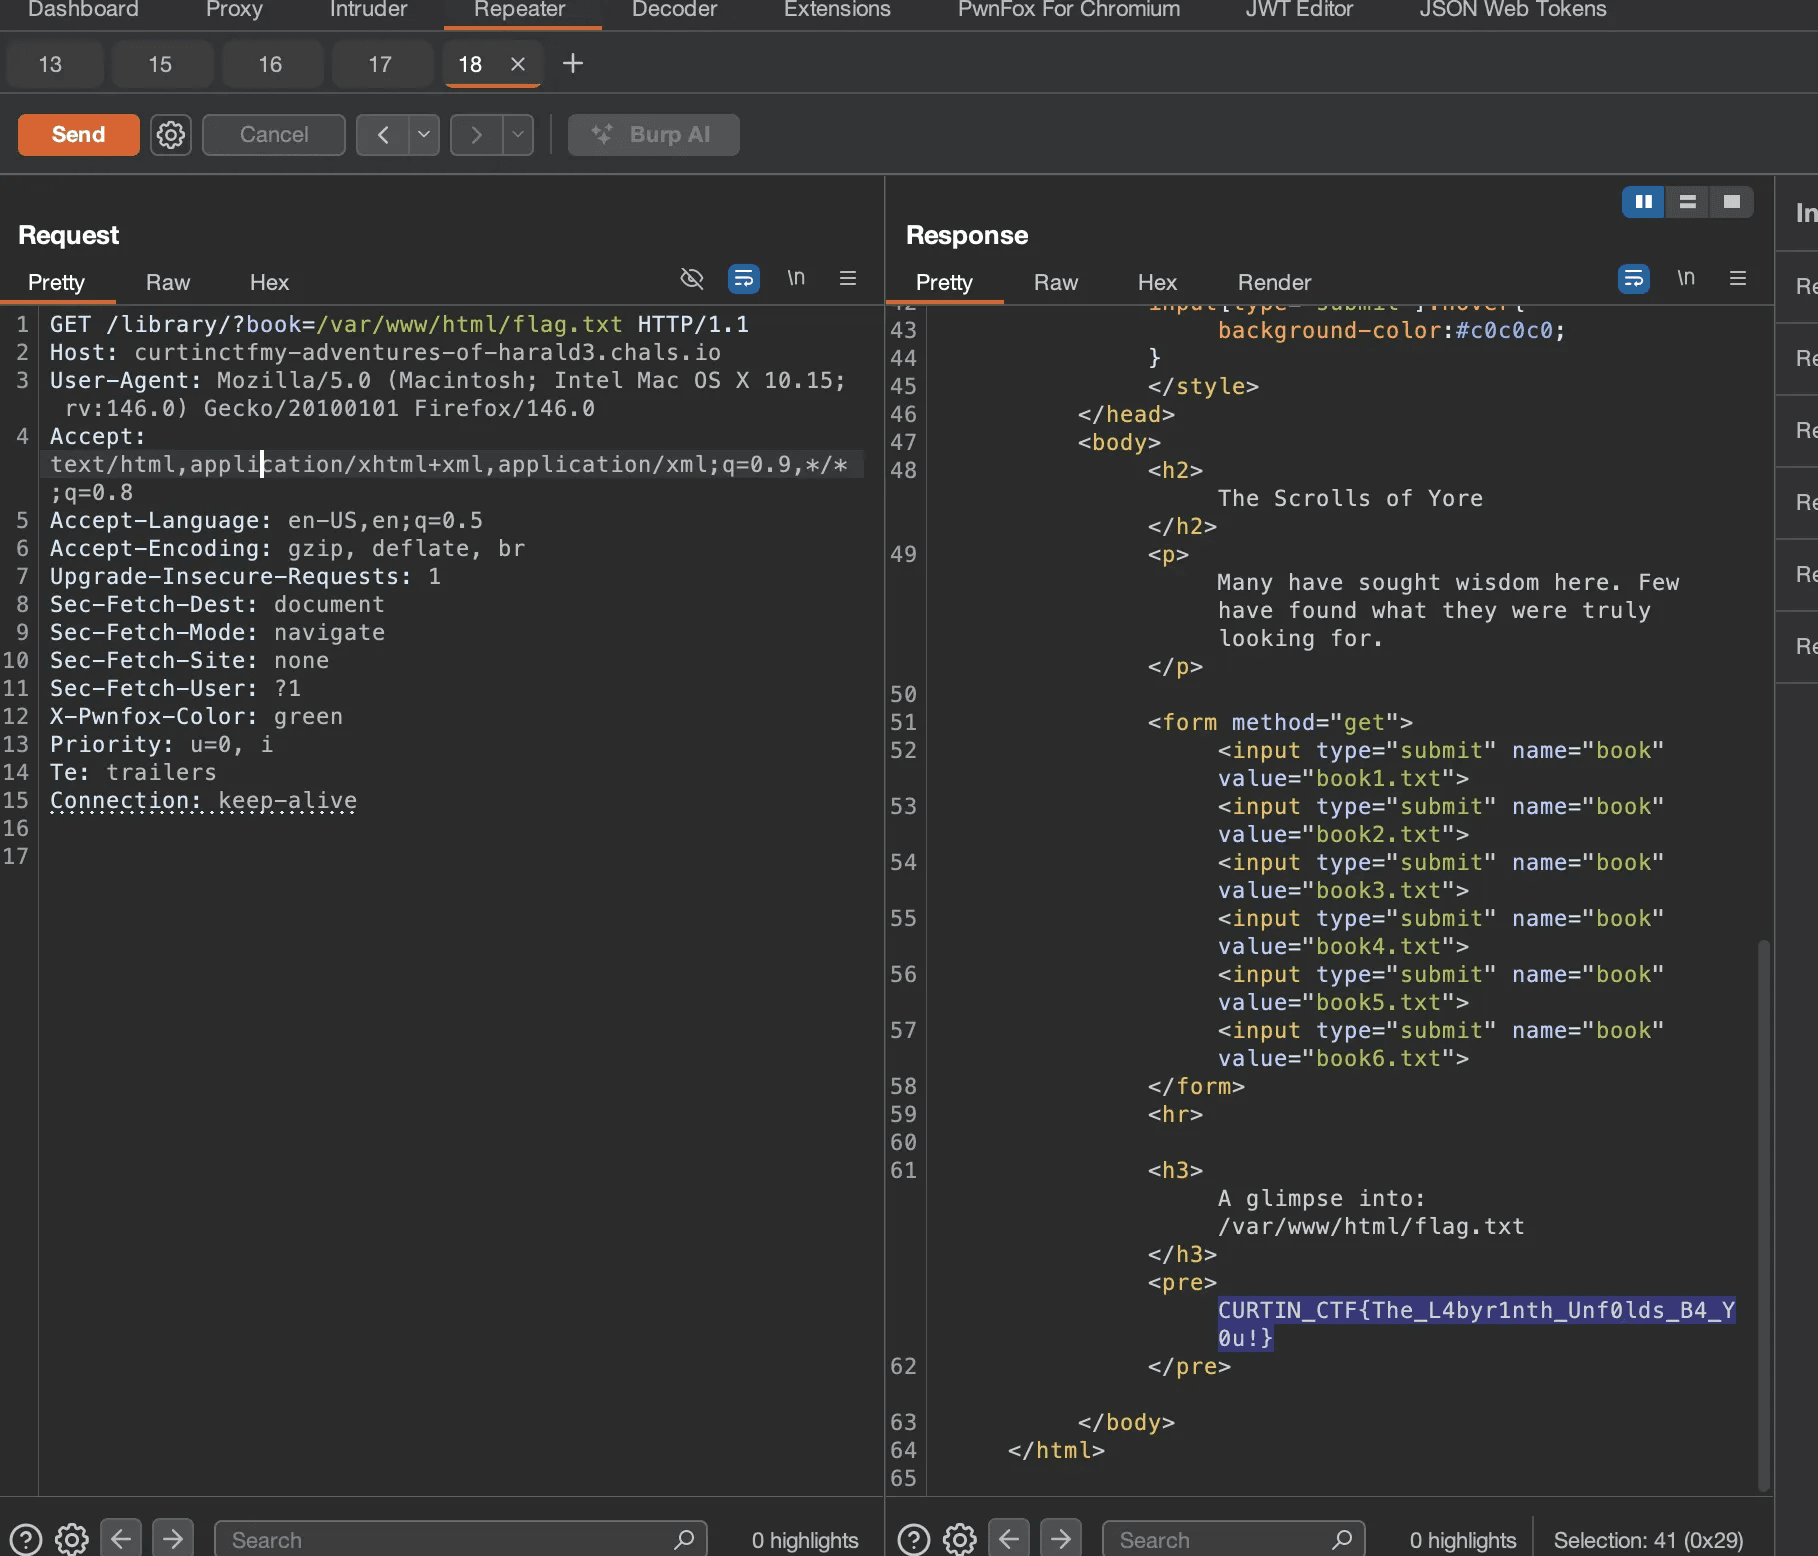Open the dropdown beside the forward-history arrow
Viewport: 1818px width, 1556px height.
(x=517, y=135)
